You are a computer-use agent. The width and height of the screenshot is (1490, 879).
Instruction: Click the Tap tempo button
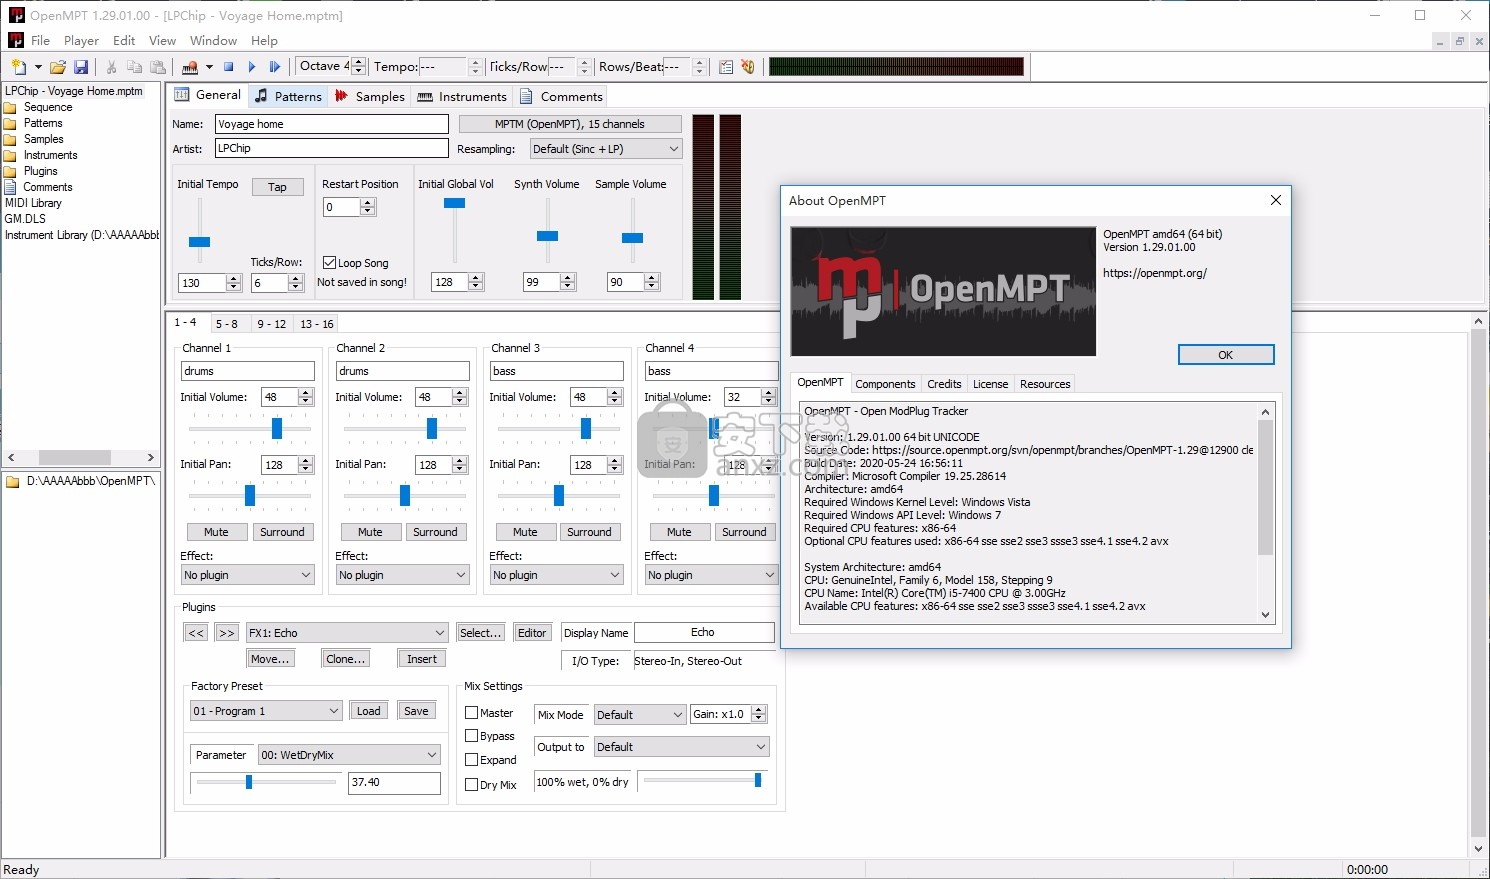click(x=277, y=187)
